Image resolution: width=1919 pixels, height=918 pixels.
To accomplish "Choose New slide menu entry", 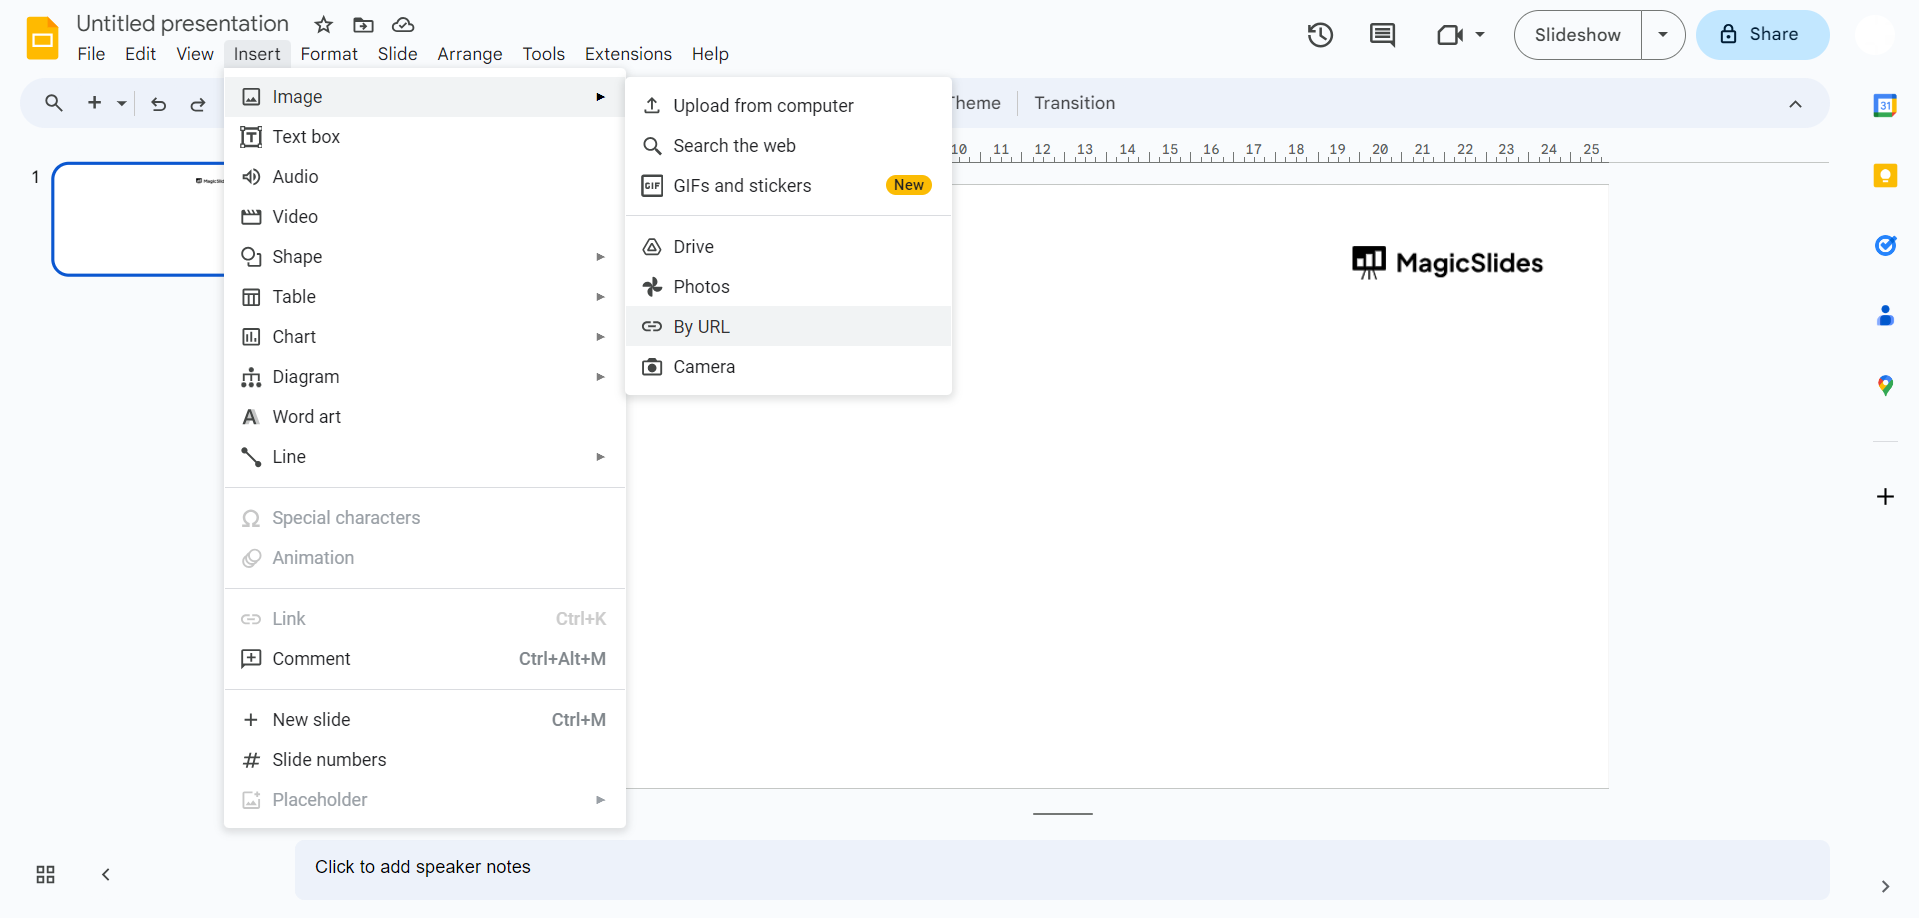I will click(x=425, y=720).
